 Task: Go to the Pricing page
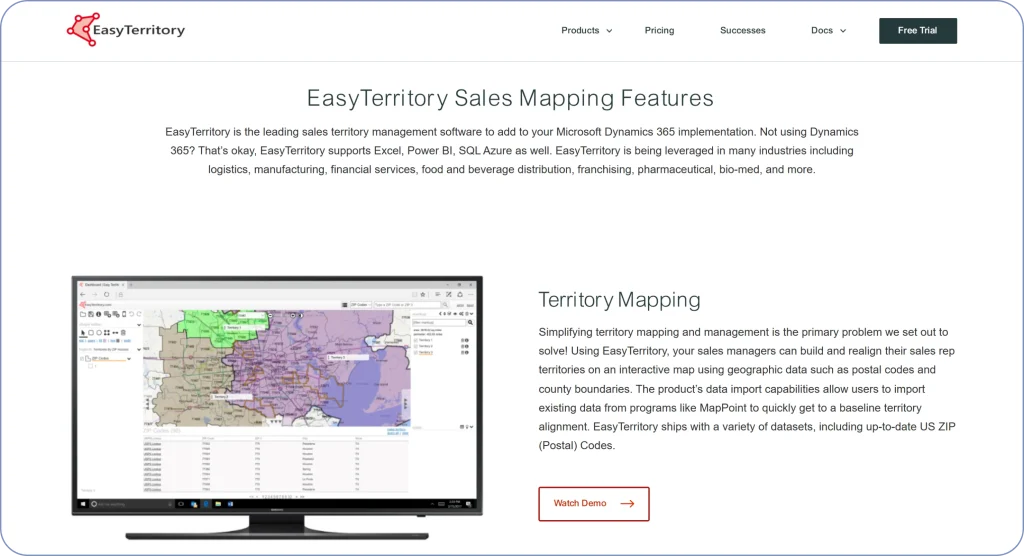(659, 31)
